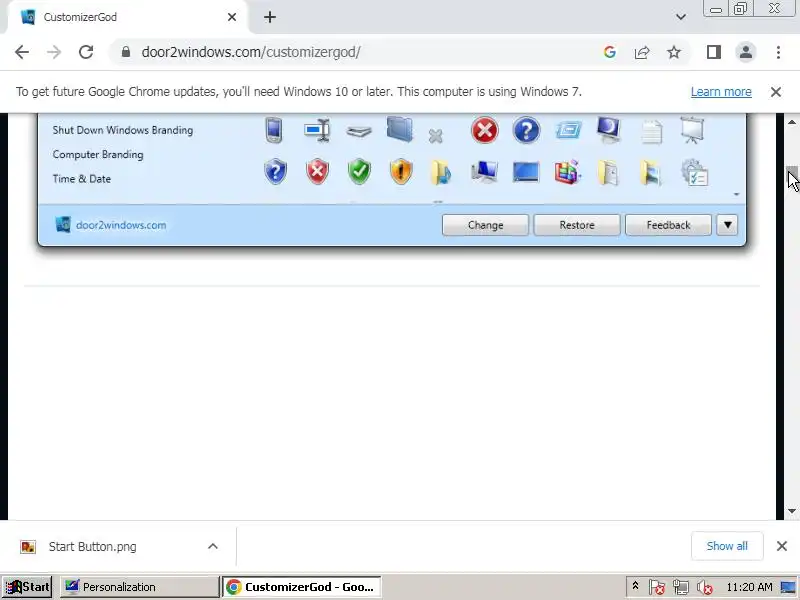Click the taskbar clock 11:20 AM
This screenshot has width=800, height=600.
point(749,587)
